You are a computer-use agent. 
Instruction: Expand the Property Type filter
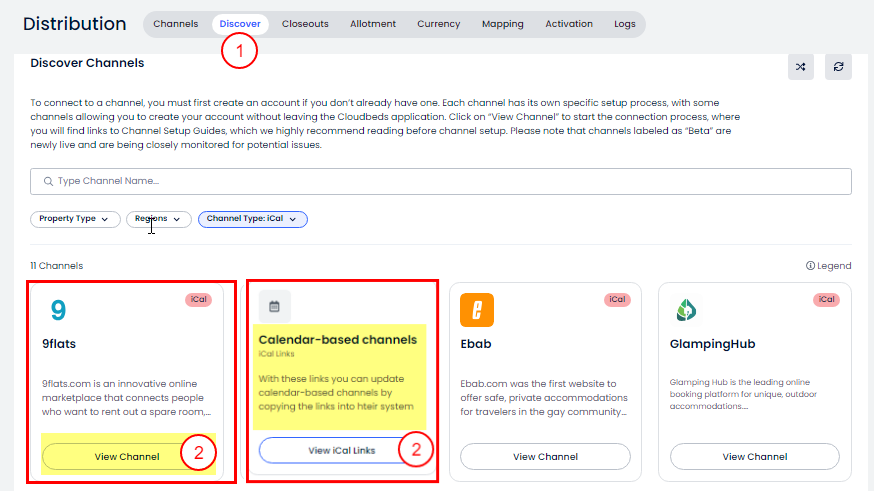pyautogui.click(x=75, y=219)
